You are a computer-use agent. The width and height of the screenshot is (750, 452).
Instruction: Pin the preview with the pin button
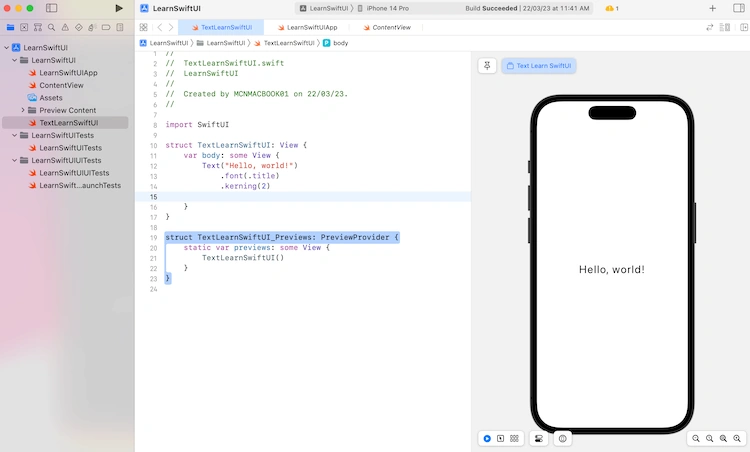coord(487,66)
